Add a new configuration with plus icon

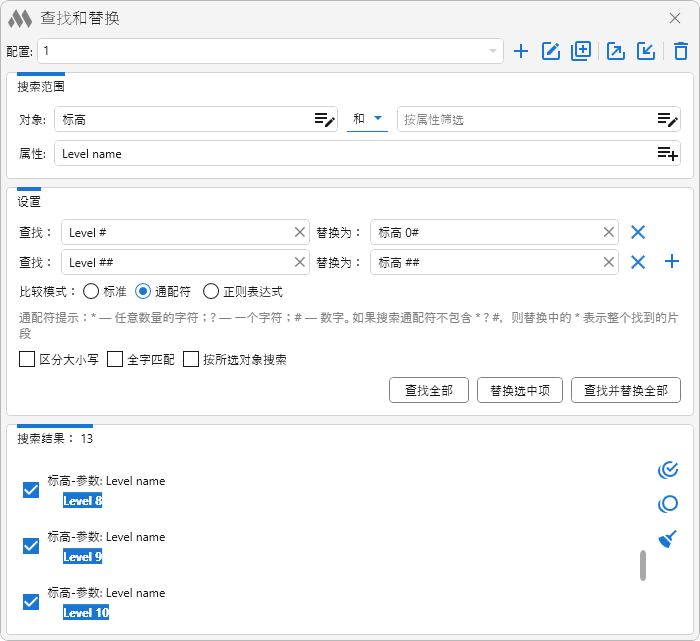coord(520,51)
